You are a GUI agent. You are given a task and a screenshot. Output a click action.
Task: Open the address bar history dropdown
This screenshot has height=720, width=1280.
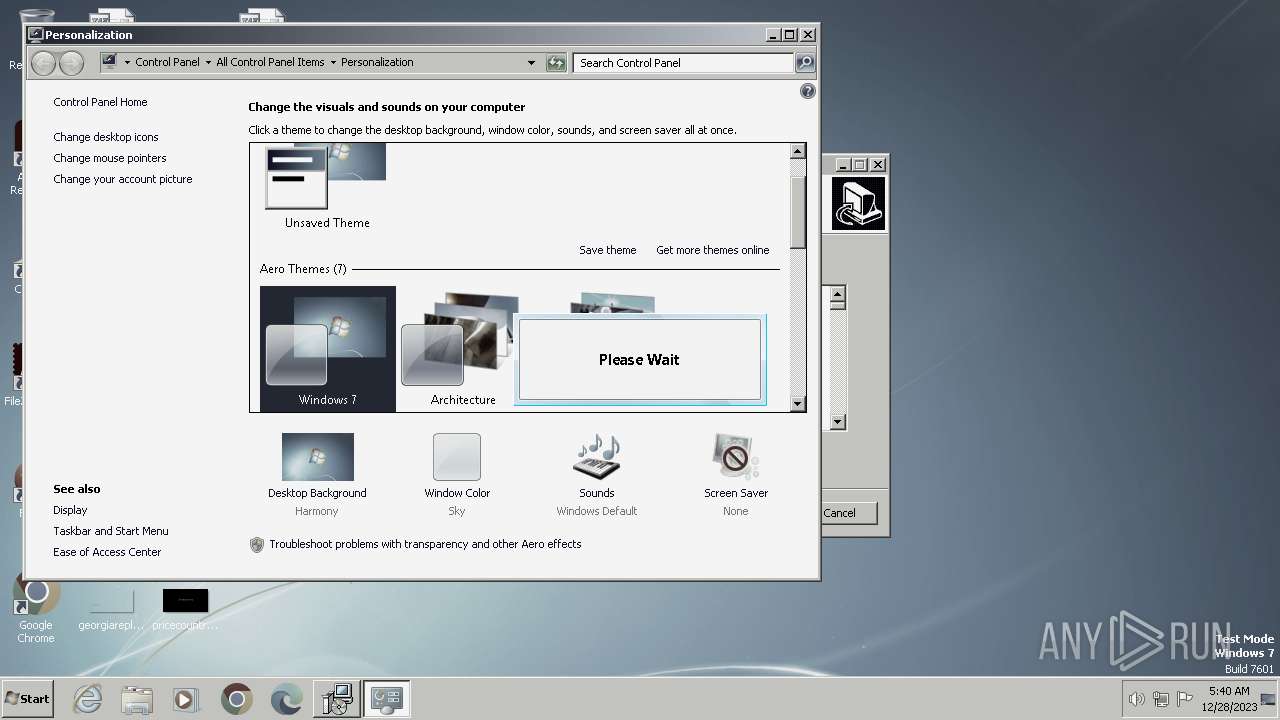pos(531,62)
